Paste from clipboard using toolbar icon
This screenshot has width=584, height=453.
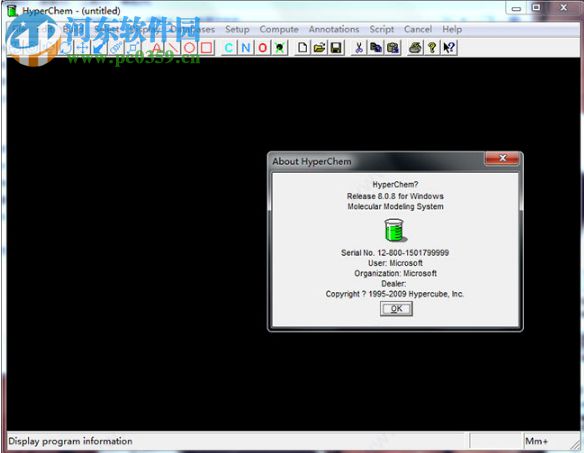pos(393,48)
